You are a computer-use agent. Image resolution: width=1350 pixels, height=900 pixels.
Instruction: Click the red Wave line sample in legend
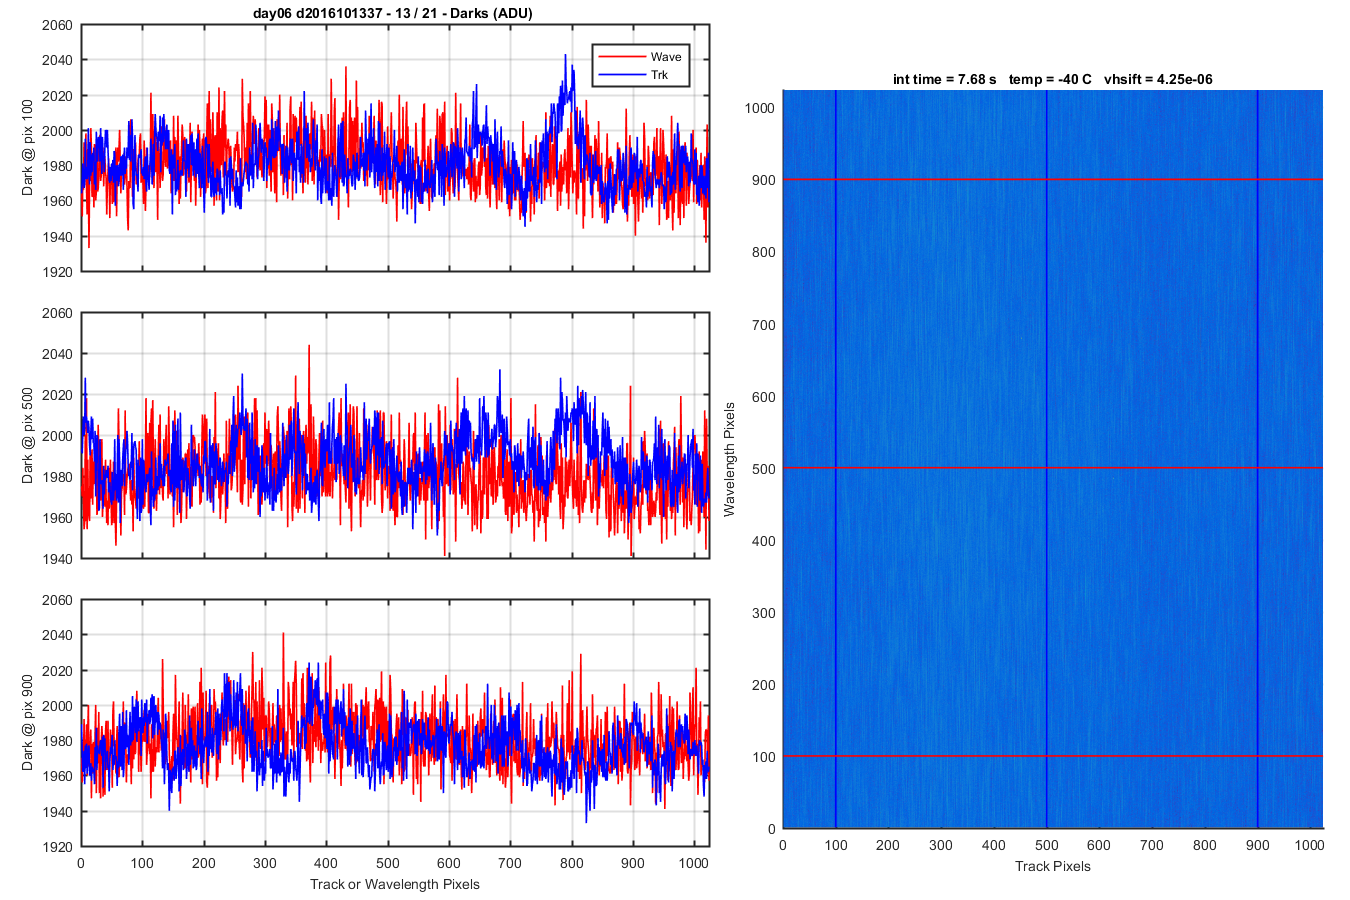(x=621, y=57)
